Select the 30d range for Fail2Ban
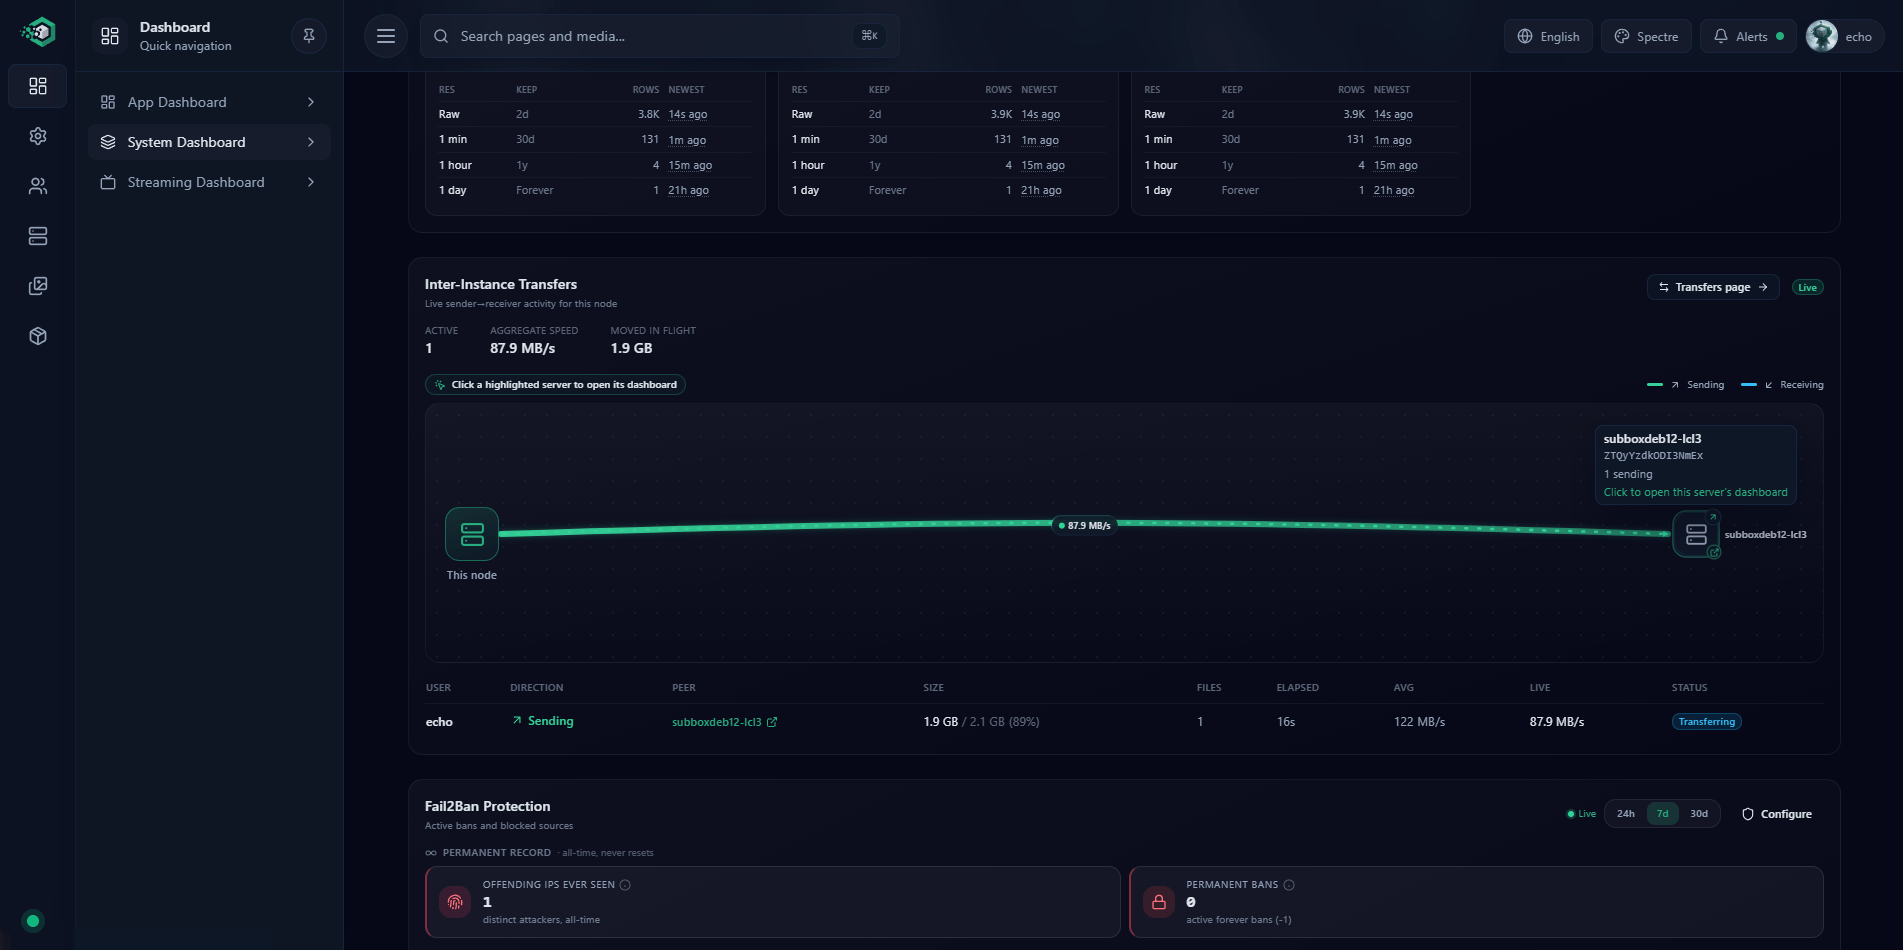1903x950 pixels. click(1699, 814)
